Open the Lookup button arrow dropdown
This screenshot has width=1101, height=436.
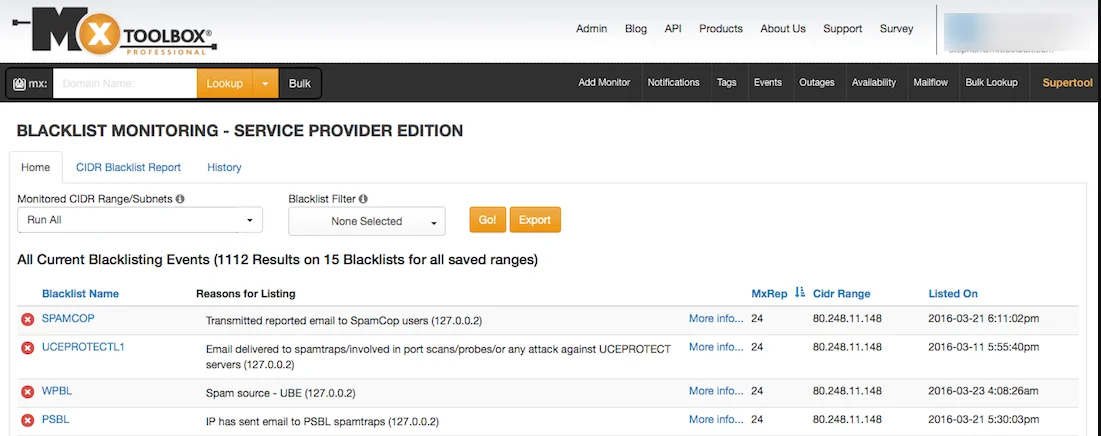(x=265, y=84)
